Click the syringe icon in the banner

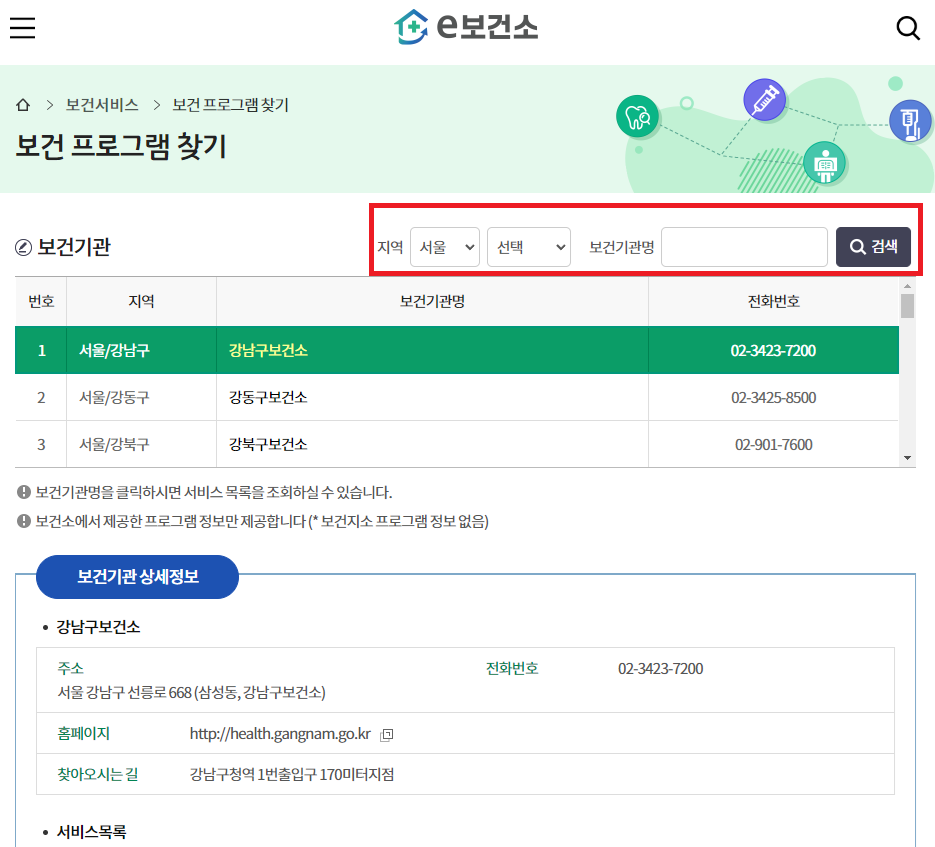tap(765, 100)
